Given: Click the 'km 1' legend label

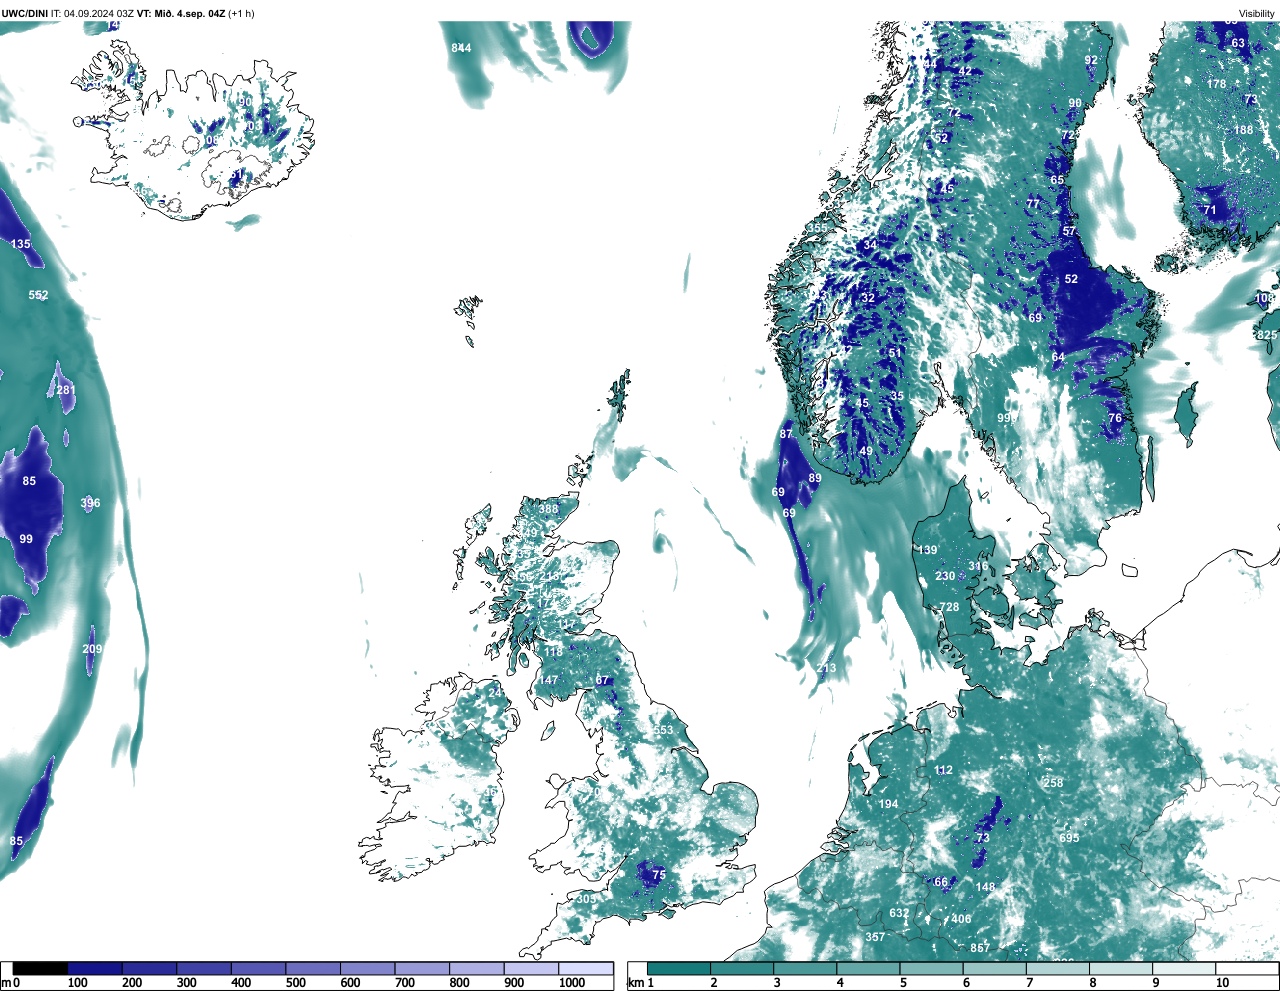Looking at the screenshot, I should pos(641,983).
